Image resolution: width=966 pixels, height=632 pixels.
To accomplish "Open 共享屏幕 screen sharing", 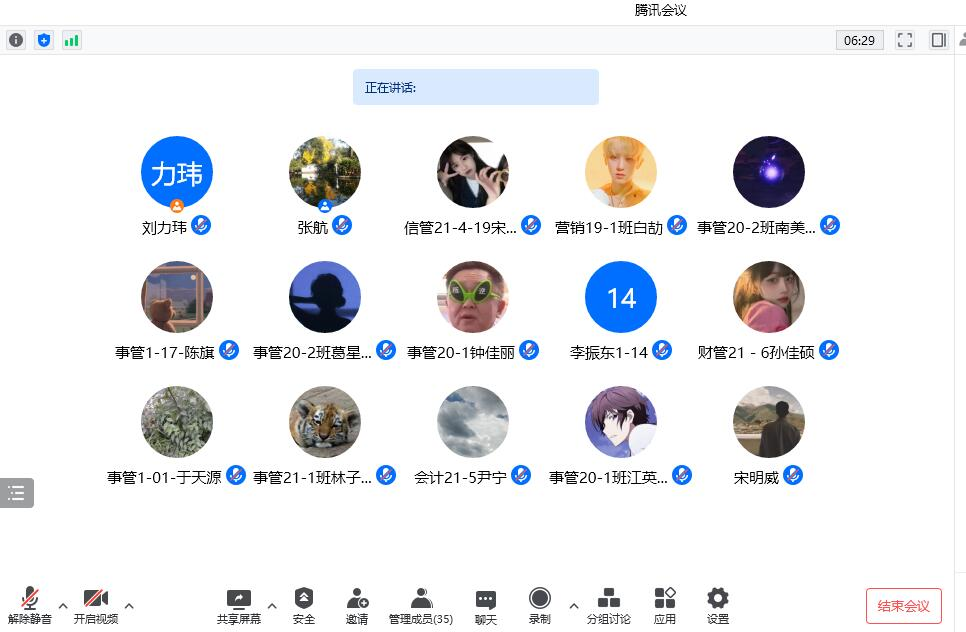I will 239,606.
